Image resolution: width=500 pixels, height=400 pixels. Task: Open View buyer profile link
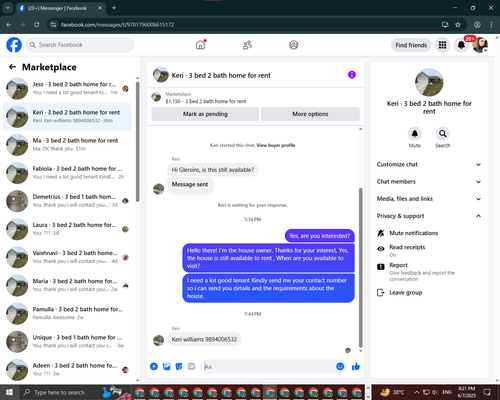(x=276, y=145)
